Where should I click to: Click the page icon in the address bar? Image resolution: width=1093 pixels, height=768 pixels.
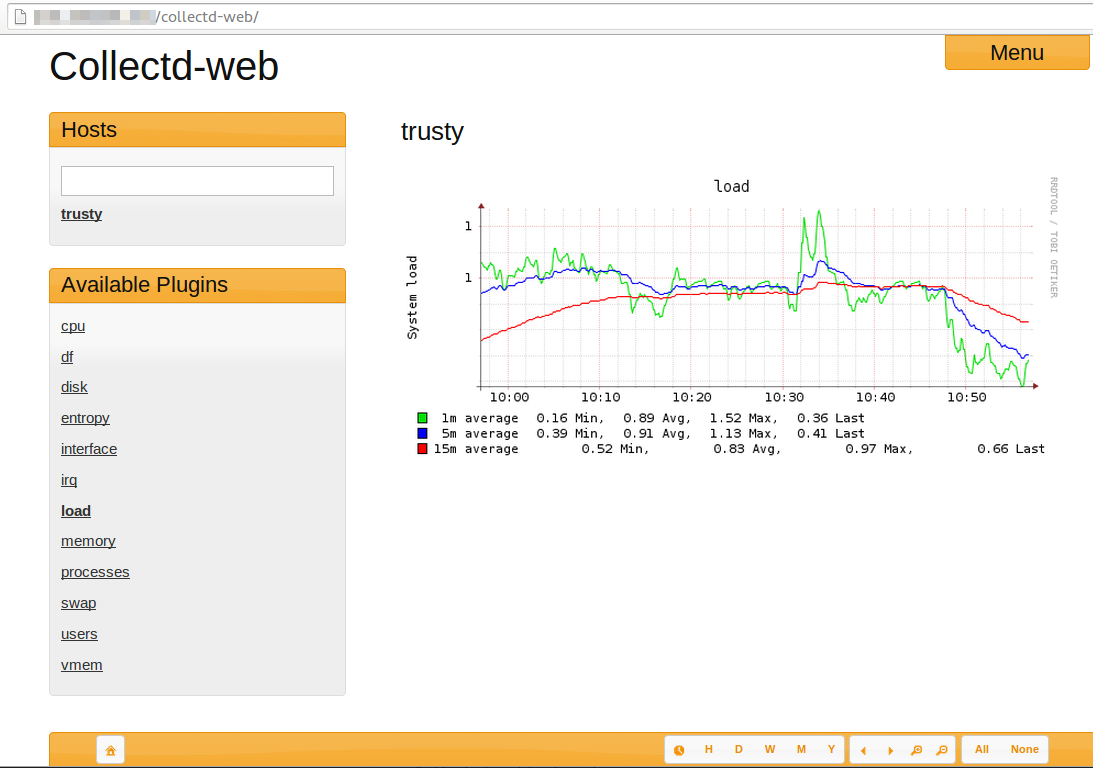click(20, 17)
